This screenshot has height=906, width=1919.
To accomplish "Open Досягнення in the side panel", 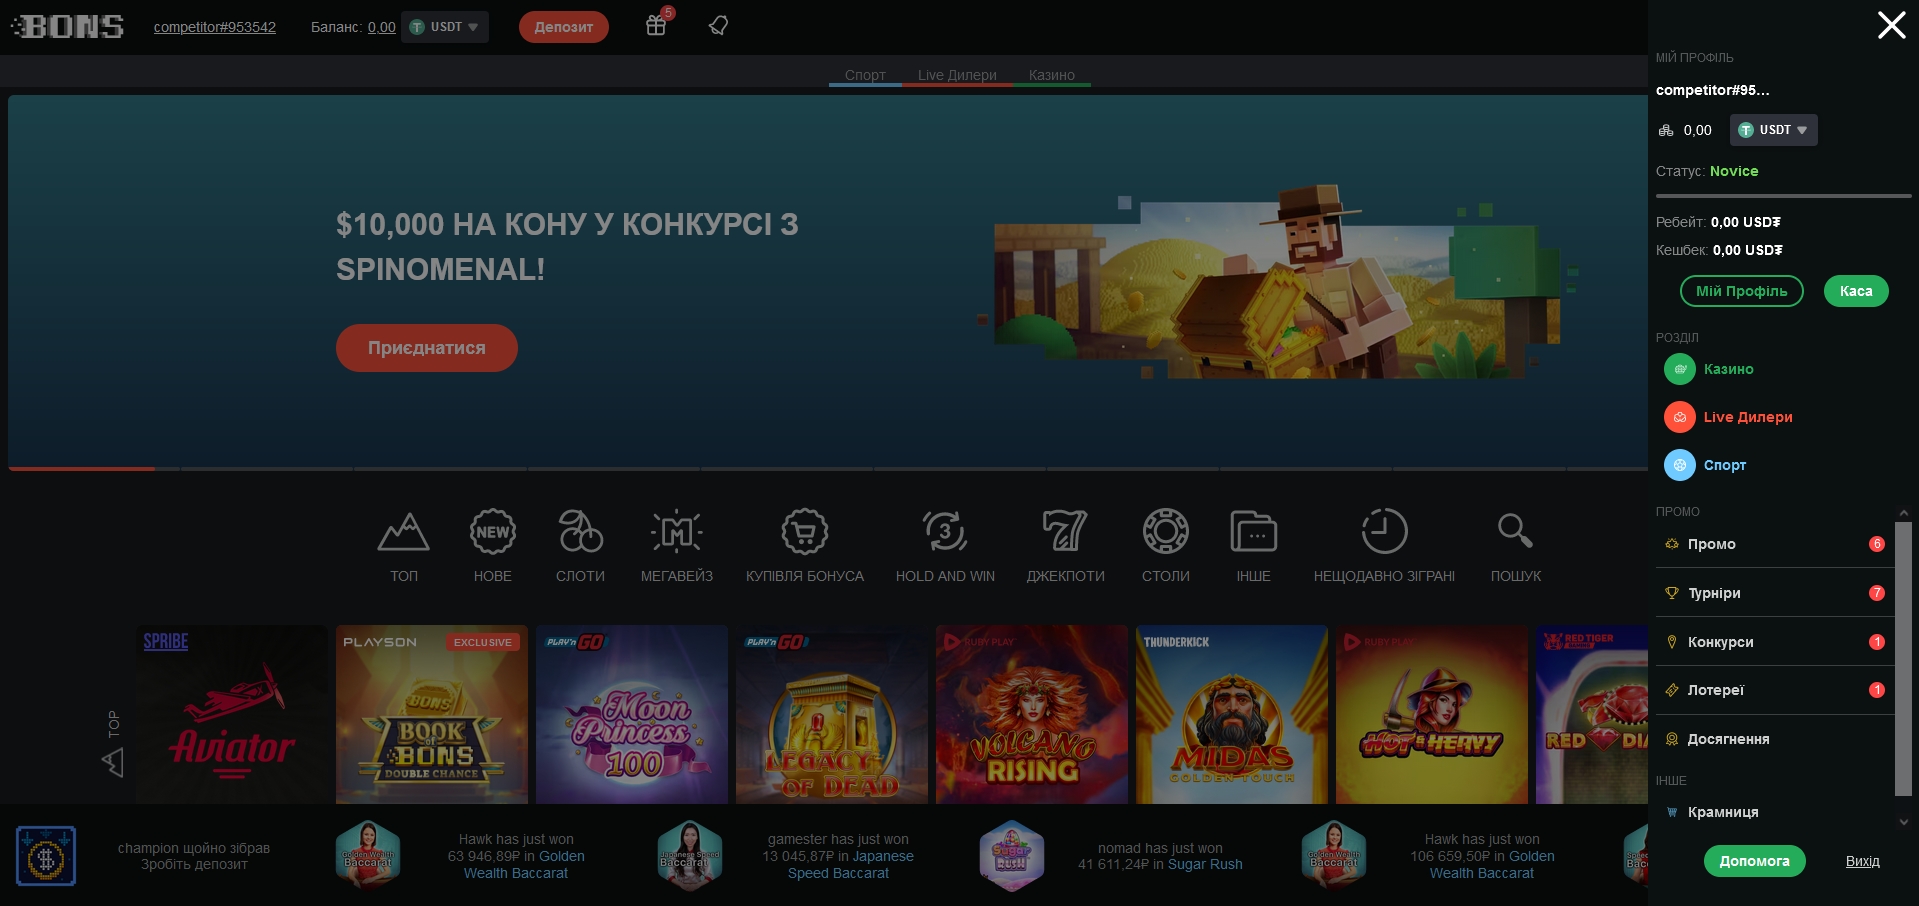I will point(1775,739).
